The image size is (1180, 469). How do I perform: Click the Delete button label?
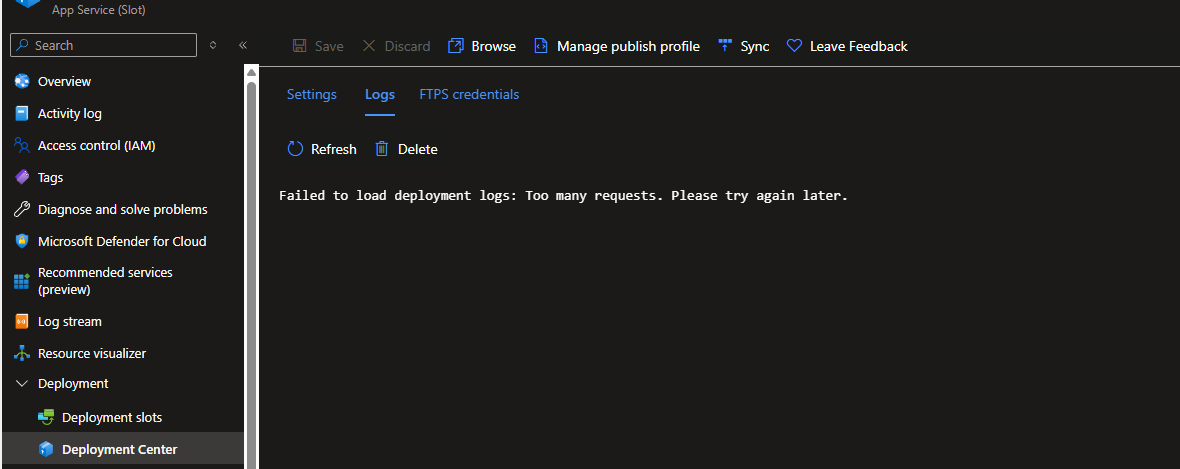pos(418,149)
